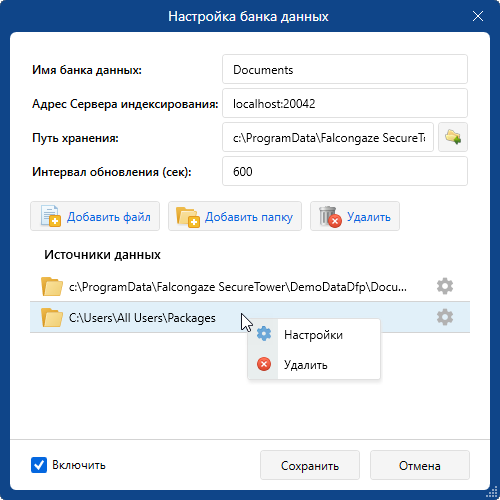Cancel the dialog with Отмена
This screenshot has height=500, width=500.
coord(420,465)
